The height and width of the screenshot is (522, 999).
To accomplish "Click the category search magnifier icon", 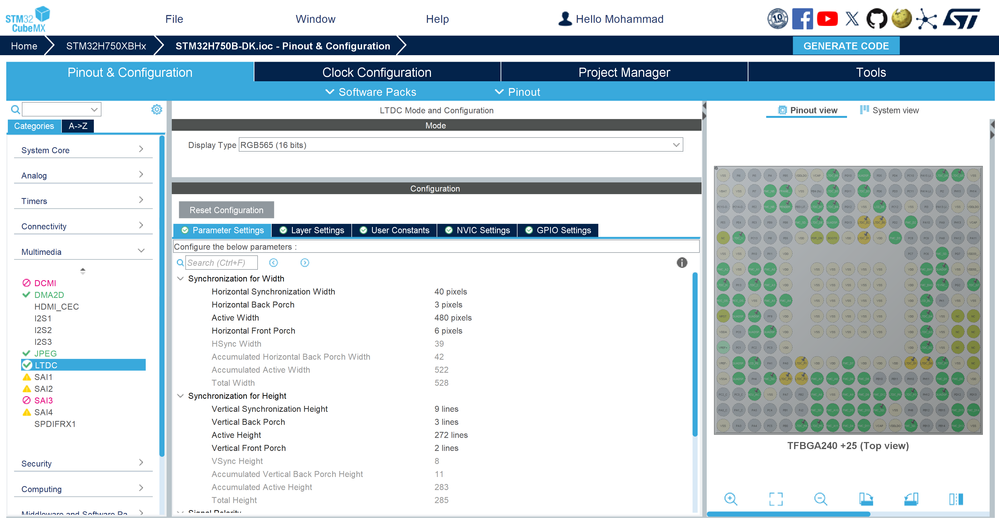I will tap(15, 110).
